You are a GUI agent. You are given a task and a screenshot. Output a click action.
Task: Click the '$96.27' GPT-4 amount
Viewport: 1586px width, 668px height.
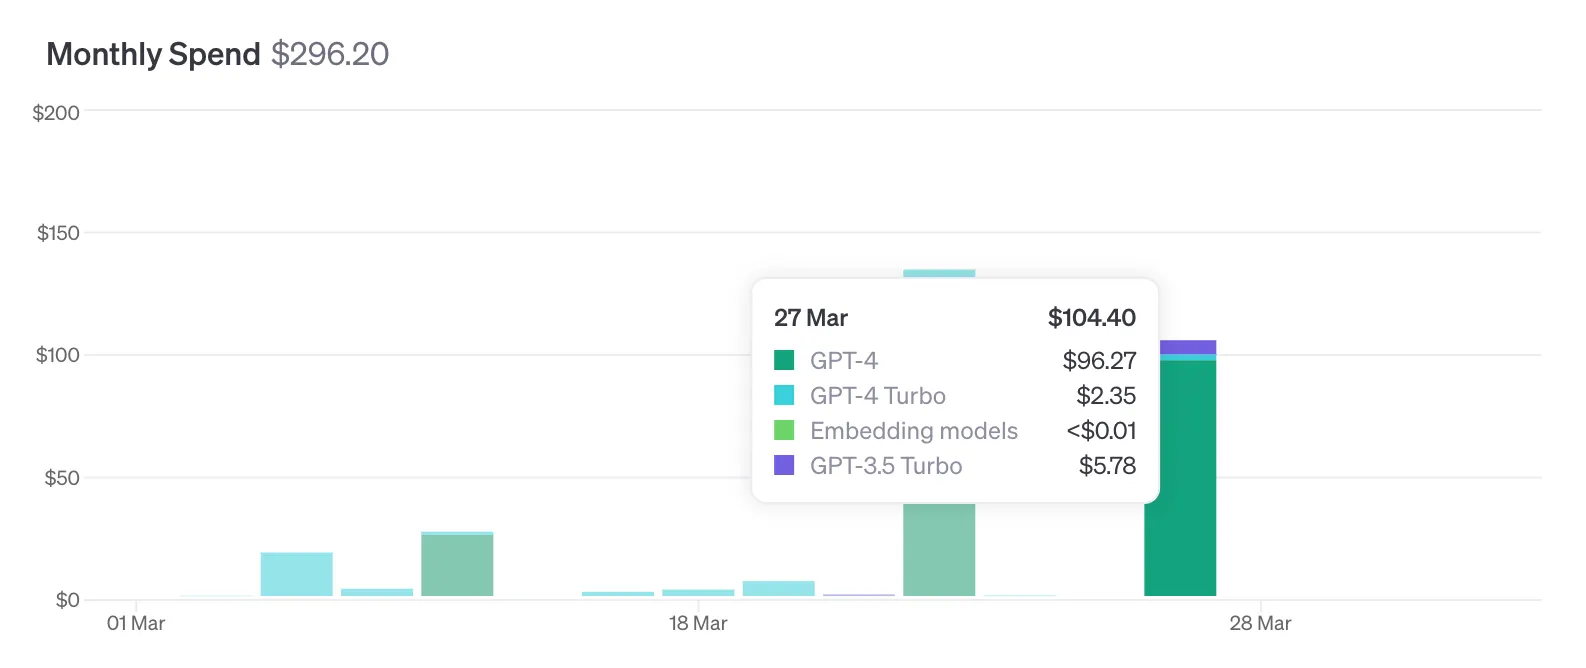coord(1099,360)
